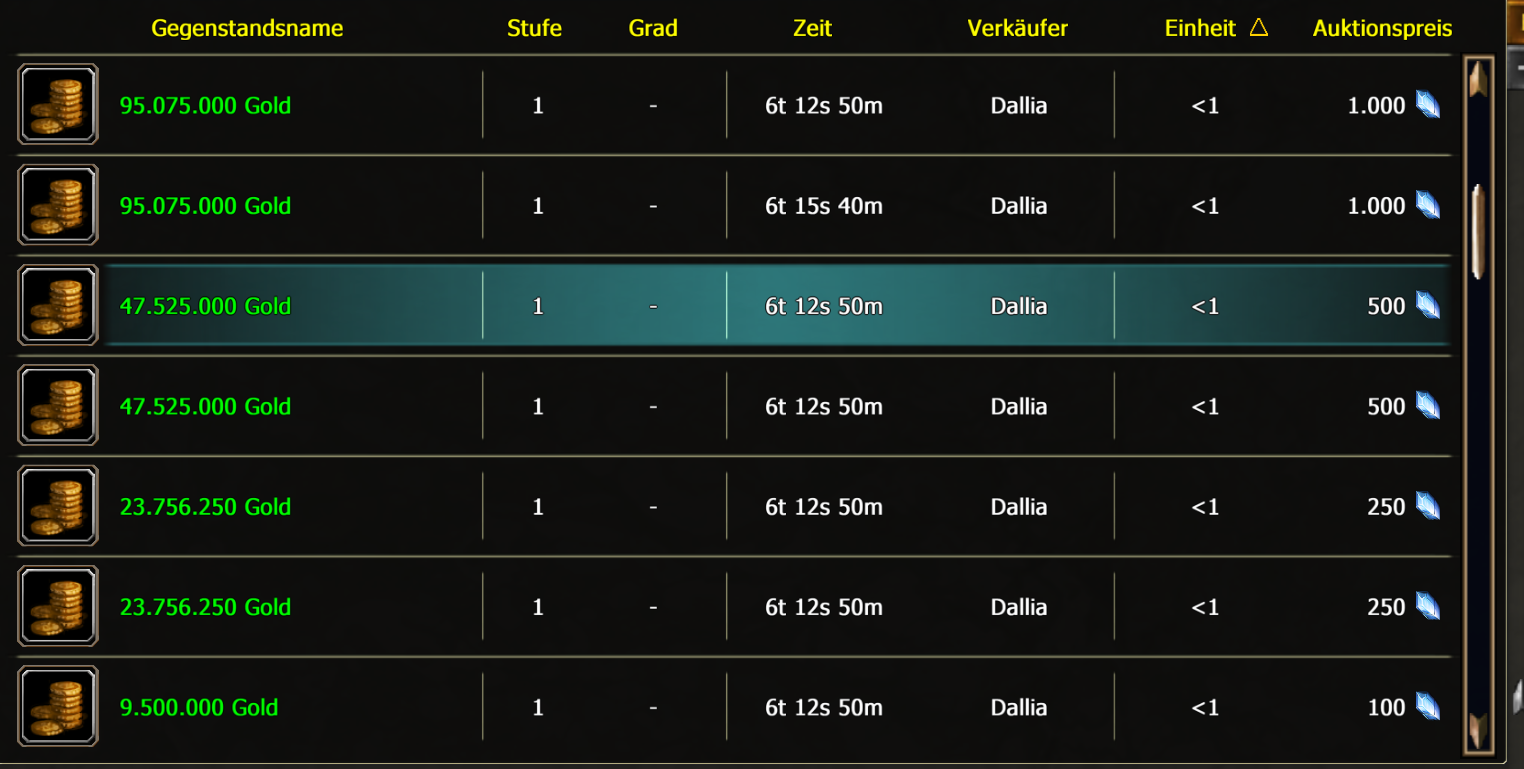Click the Verkäufer column header
Screen dimensions: 1524x769
click(x=1017, y=28)
